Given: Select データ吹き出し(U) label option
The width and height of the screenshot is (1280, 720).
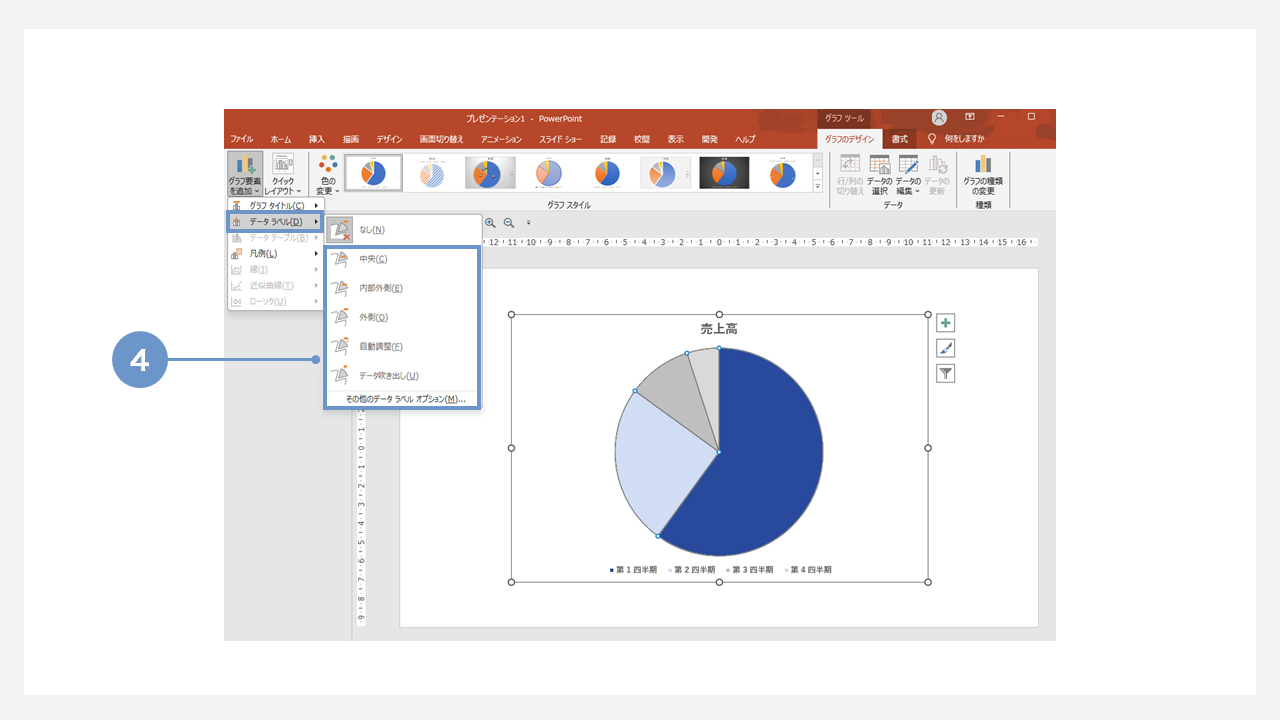Looking at the screenshot, I should [388, 376].
